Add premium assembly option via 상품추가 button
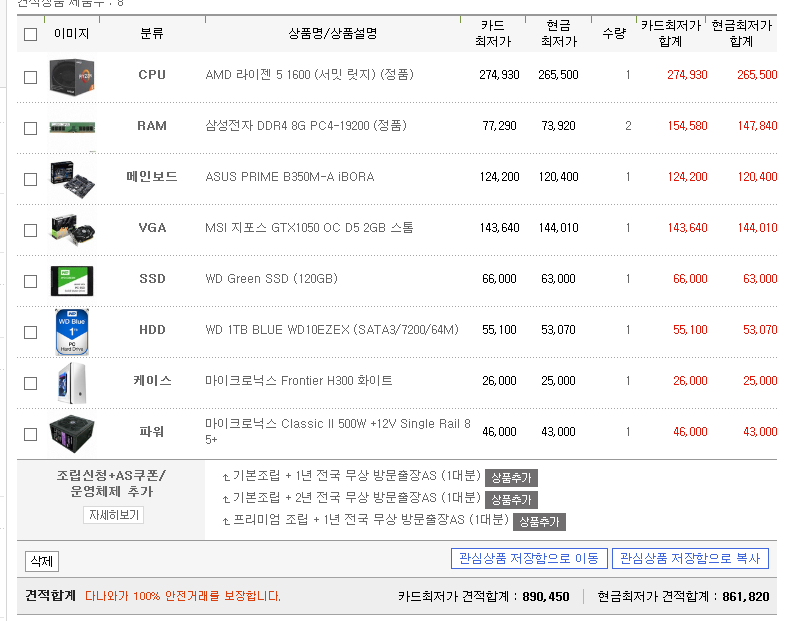The width and height of the screenshot is (792, 621). 539,522
